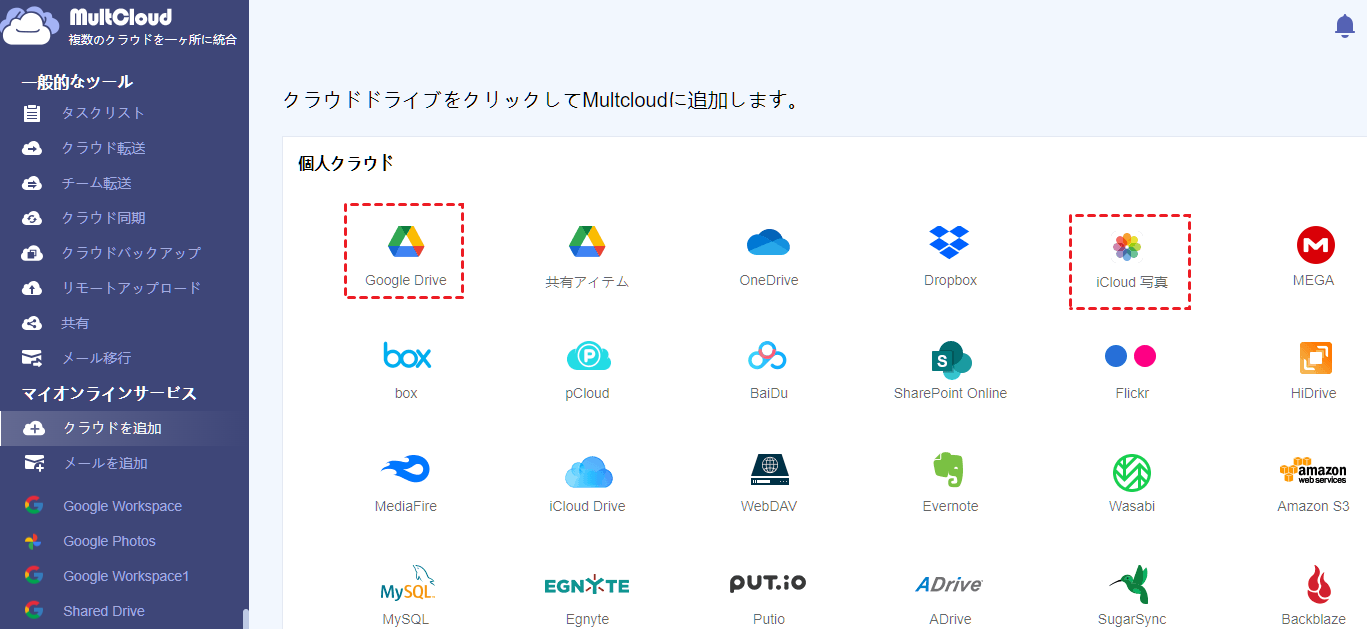This screenshot has height=629, width=1367.
Task: Open the notification bell
Action: [1345, 27]
